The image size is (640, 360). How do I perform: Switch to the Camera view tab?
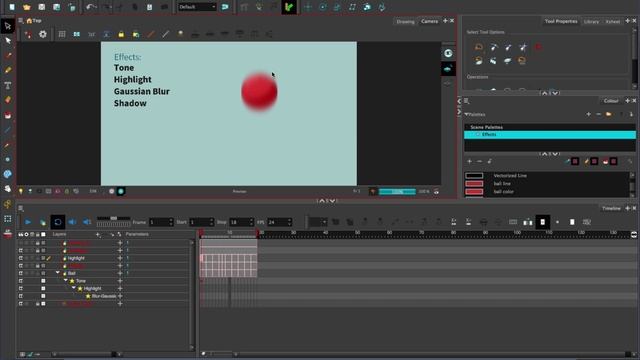tap(429, 21)
